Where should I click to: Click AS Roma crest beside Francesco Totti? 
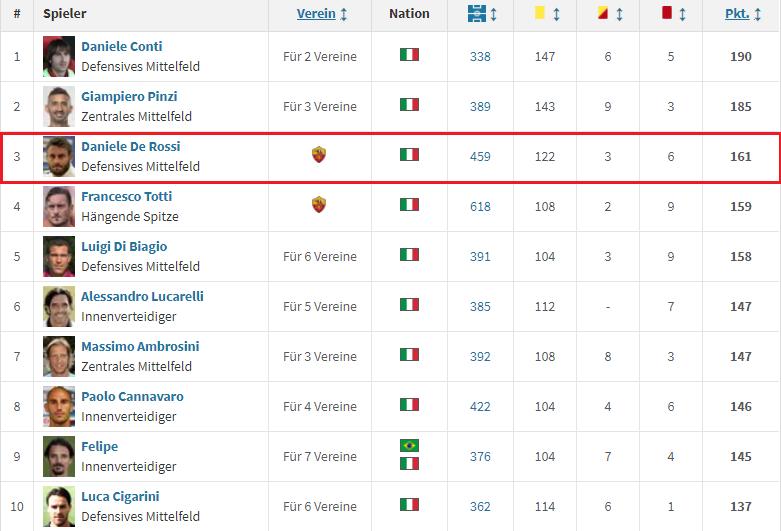click(319, 205)
